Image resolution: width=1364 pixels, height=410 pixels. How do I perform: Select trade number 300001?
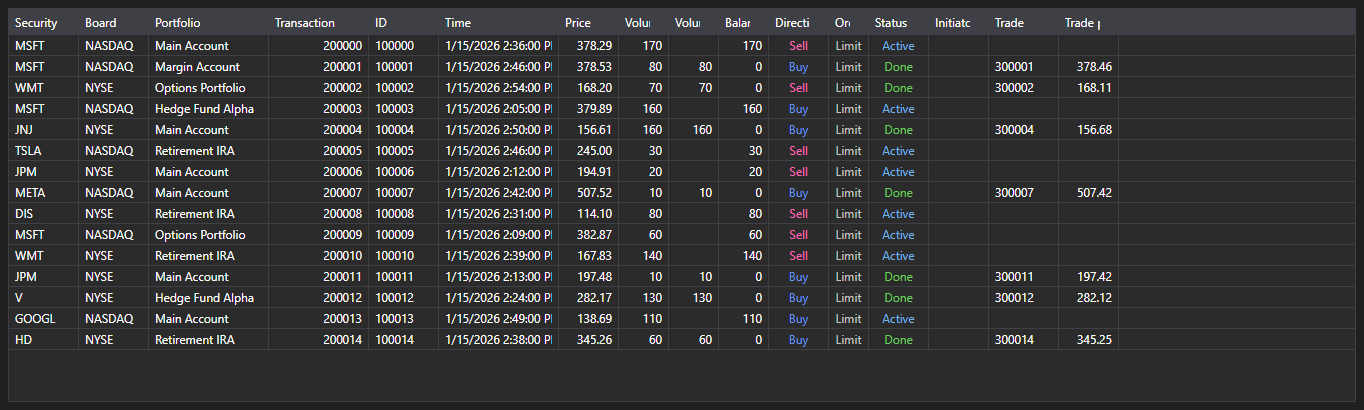pyautogui.click(x=1023, y=67)
